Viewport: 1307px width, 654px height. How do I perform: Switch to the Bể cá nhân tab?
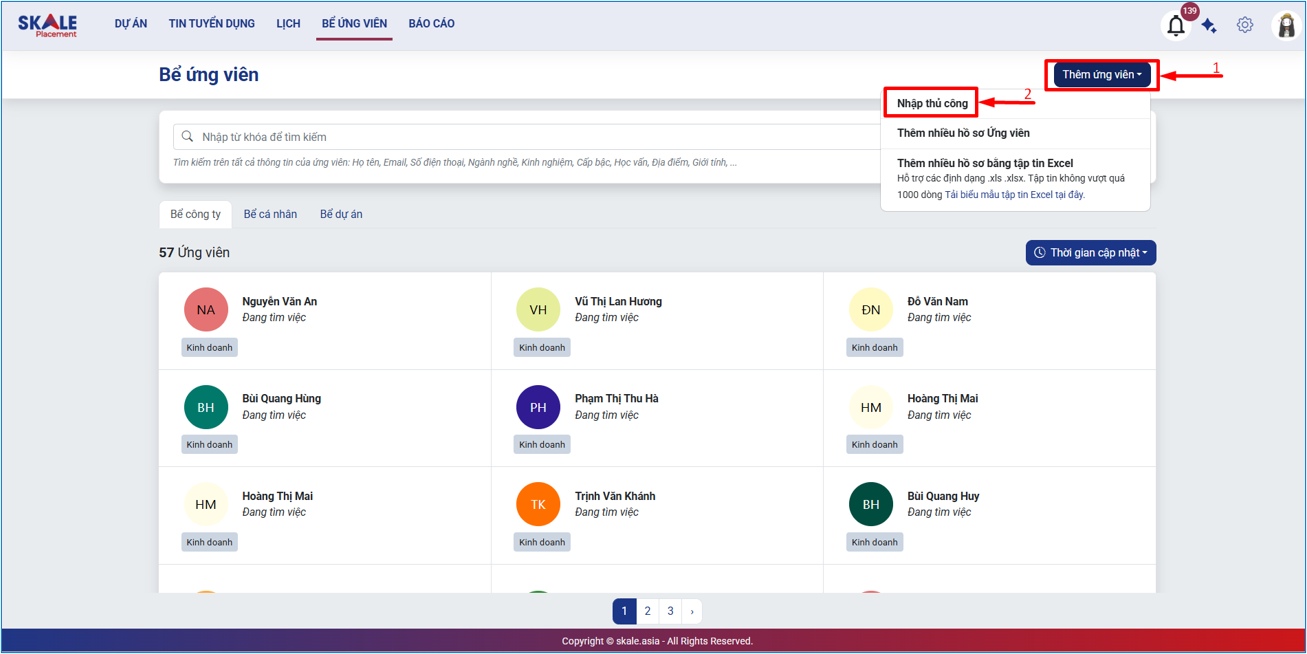[270, 214]
